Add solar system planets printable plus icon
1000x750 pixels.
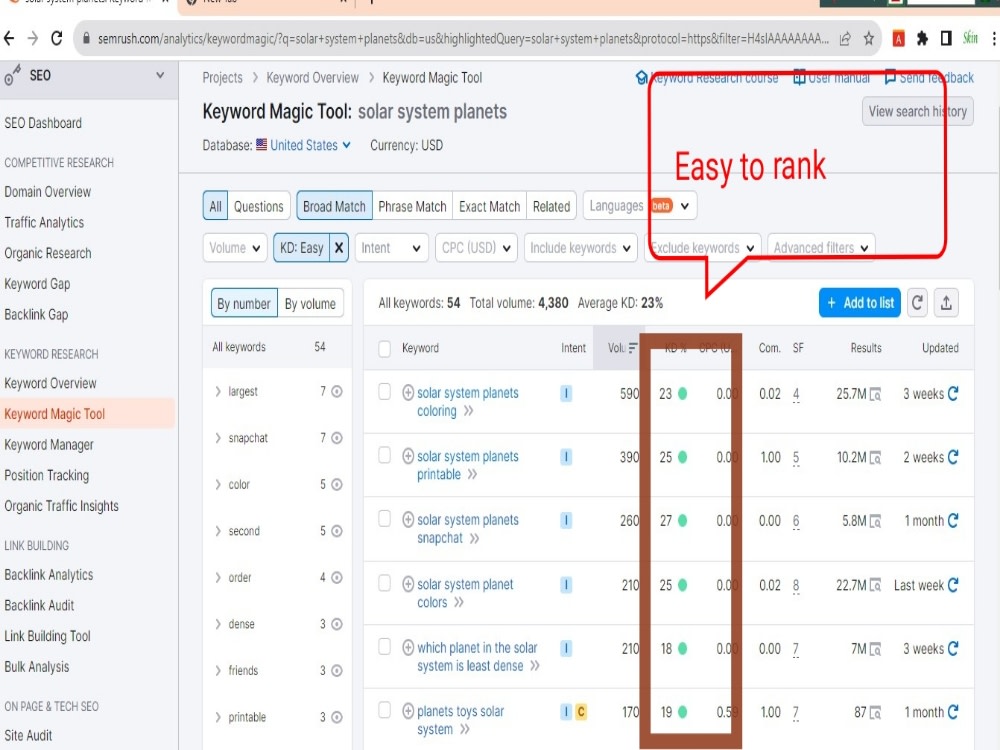pos(408,456)
